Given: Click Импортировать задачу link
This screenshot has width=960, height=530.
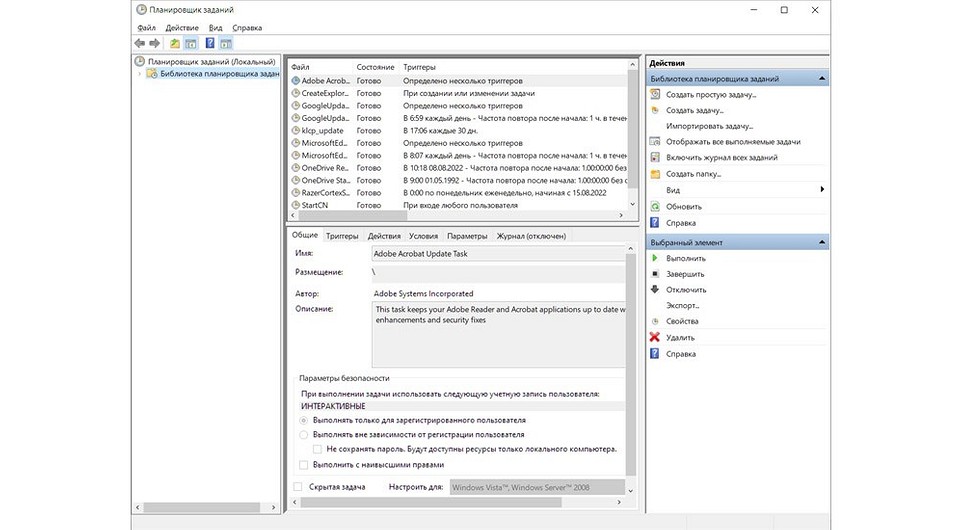Looking at the screenshot, I should point(709,127).
